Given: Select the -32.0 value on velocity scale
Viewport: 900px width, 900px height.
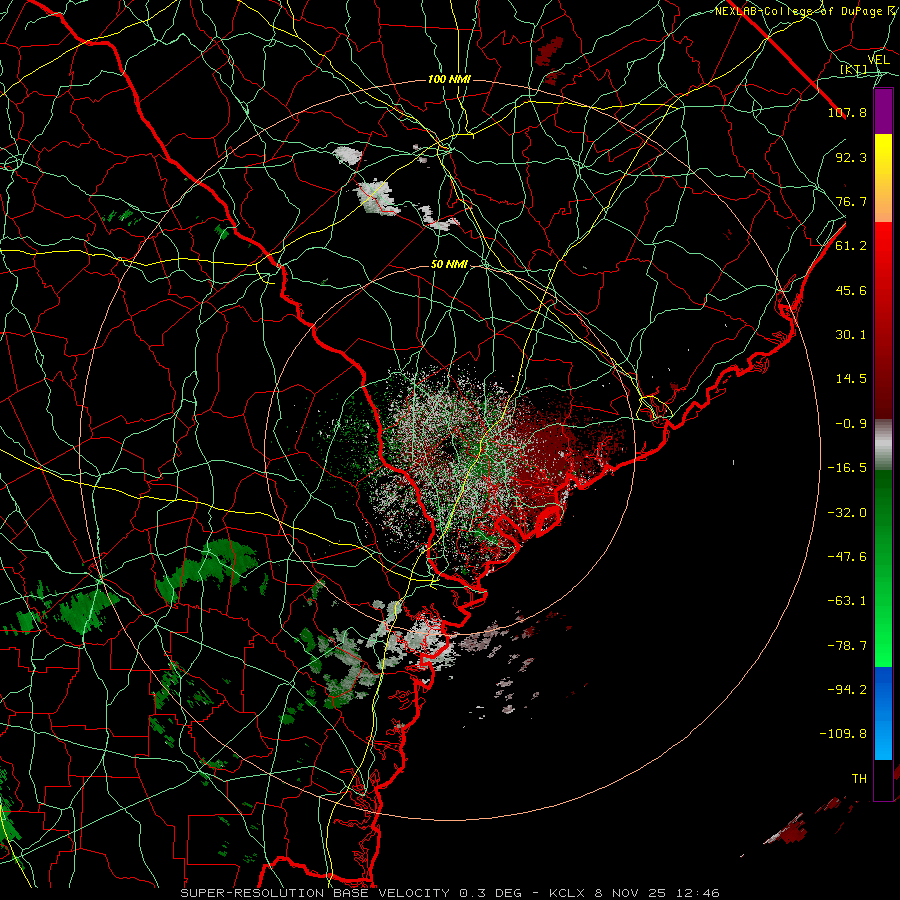Looking at the screenshot, I should click(847, 512).
